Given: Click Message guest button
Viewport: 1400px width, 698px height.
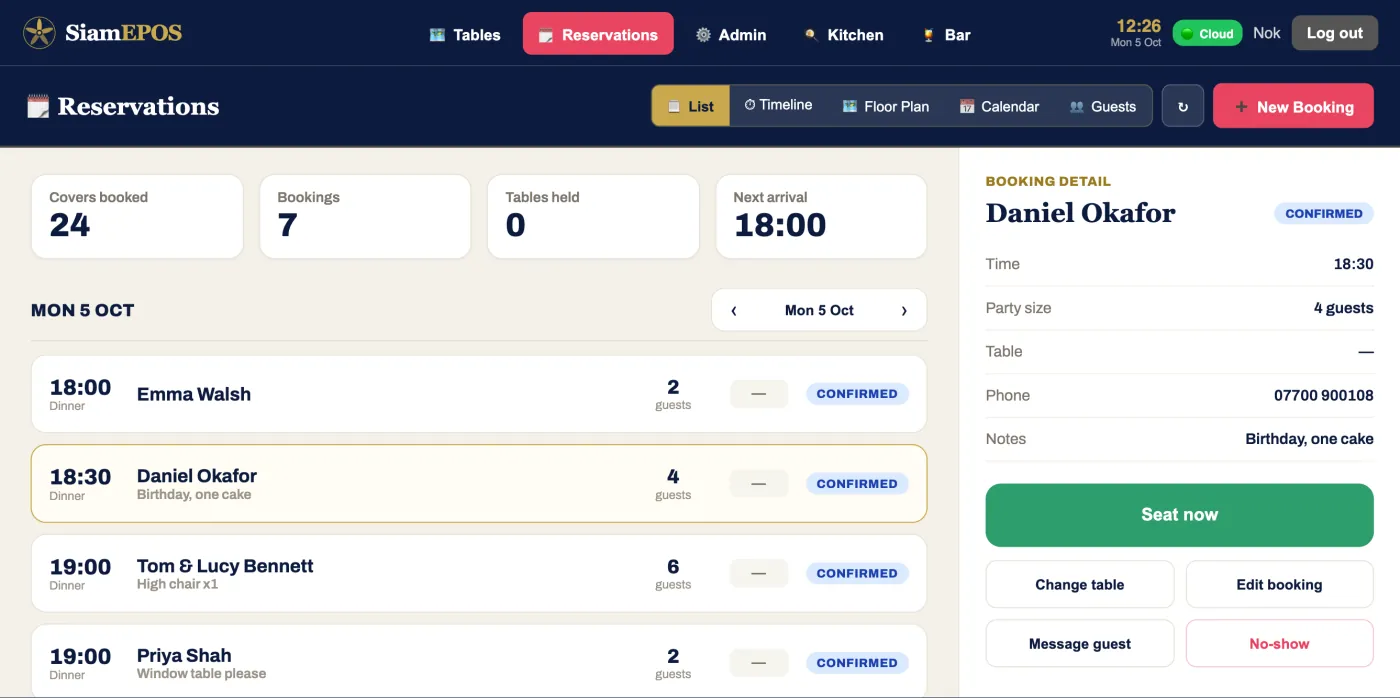Looking at the screenshot, I should click(1080, 644).
